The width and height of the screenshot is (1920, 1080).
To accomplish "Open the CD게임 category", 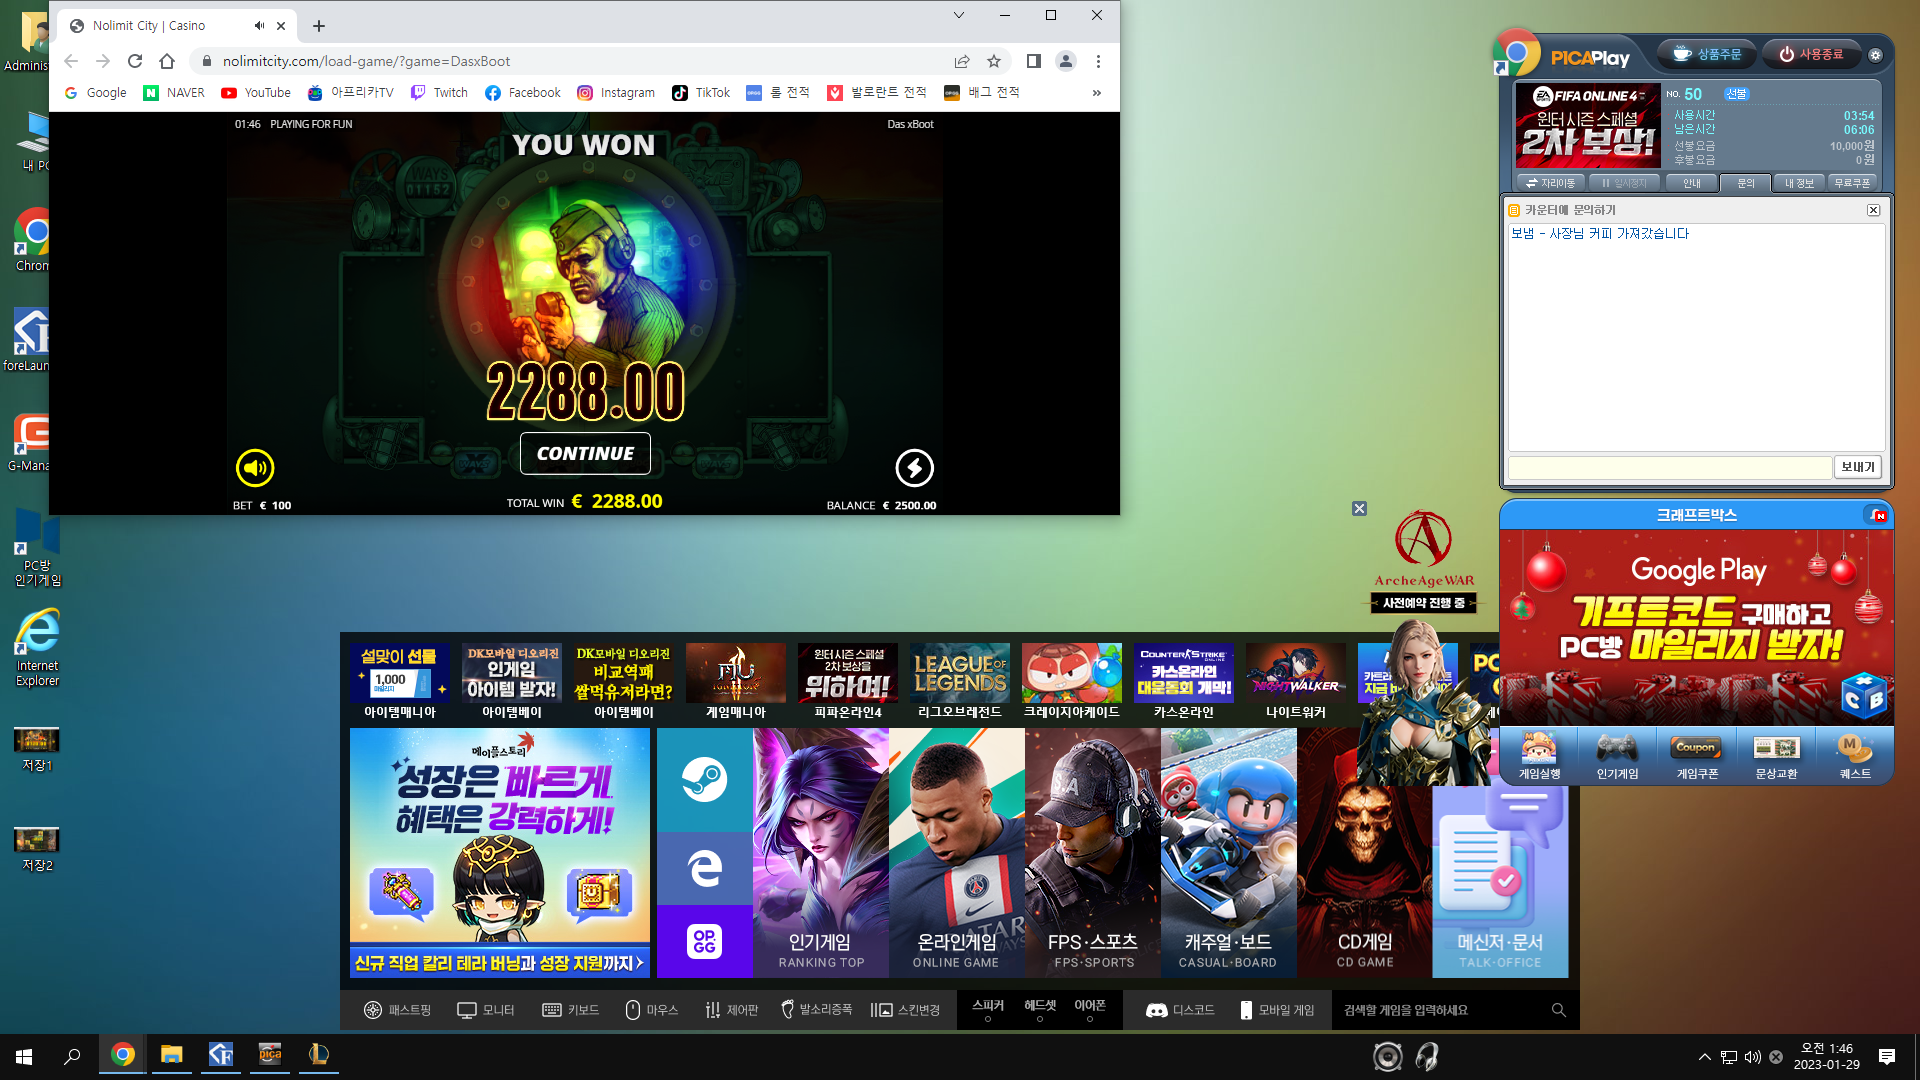I will pyautogui.click(x=1365, y=853).
